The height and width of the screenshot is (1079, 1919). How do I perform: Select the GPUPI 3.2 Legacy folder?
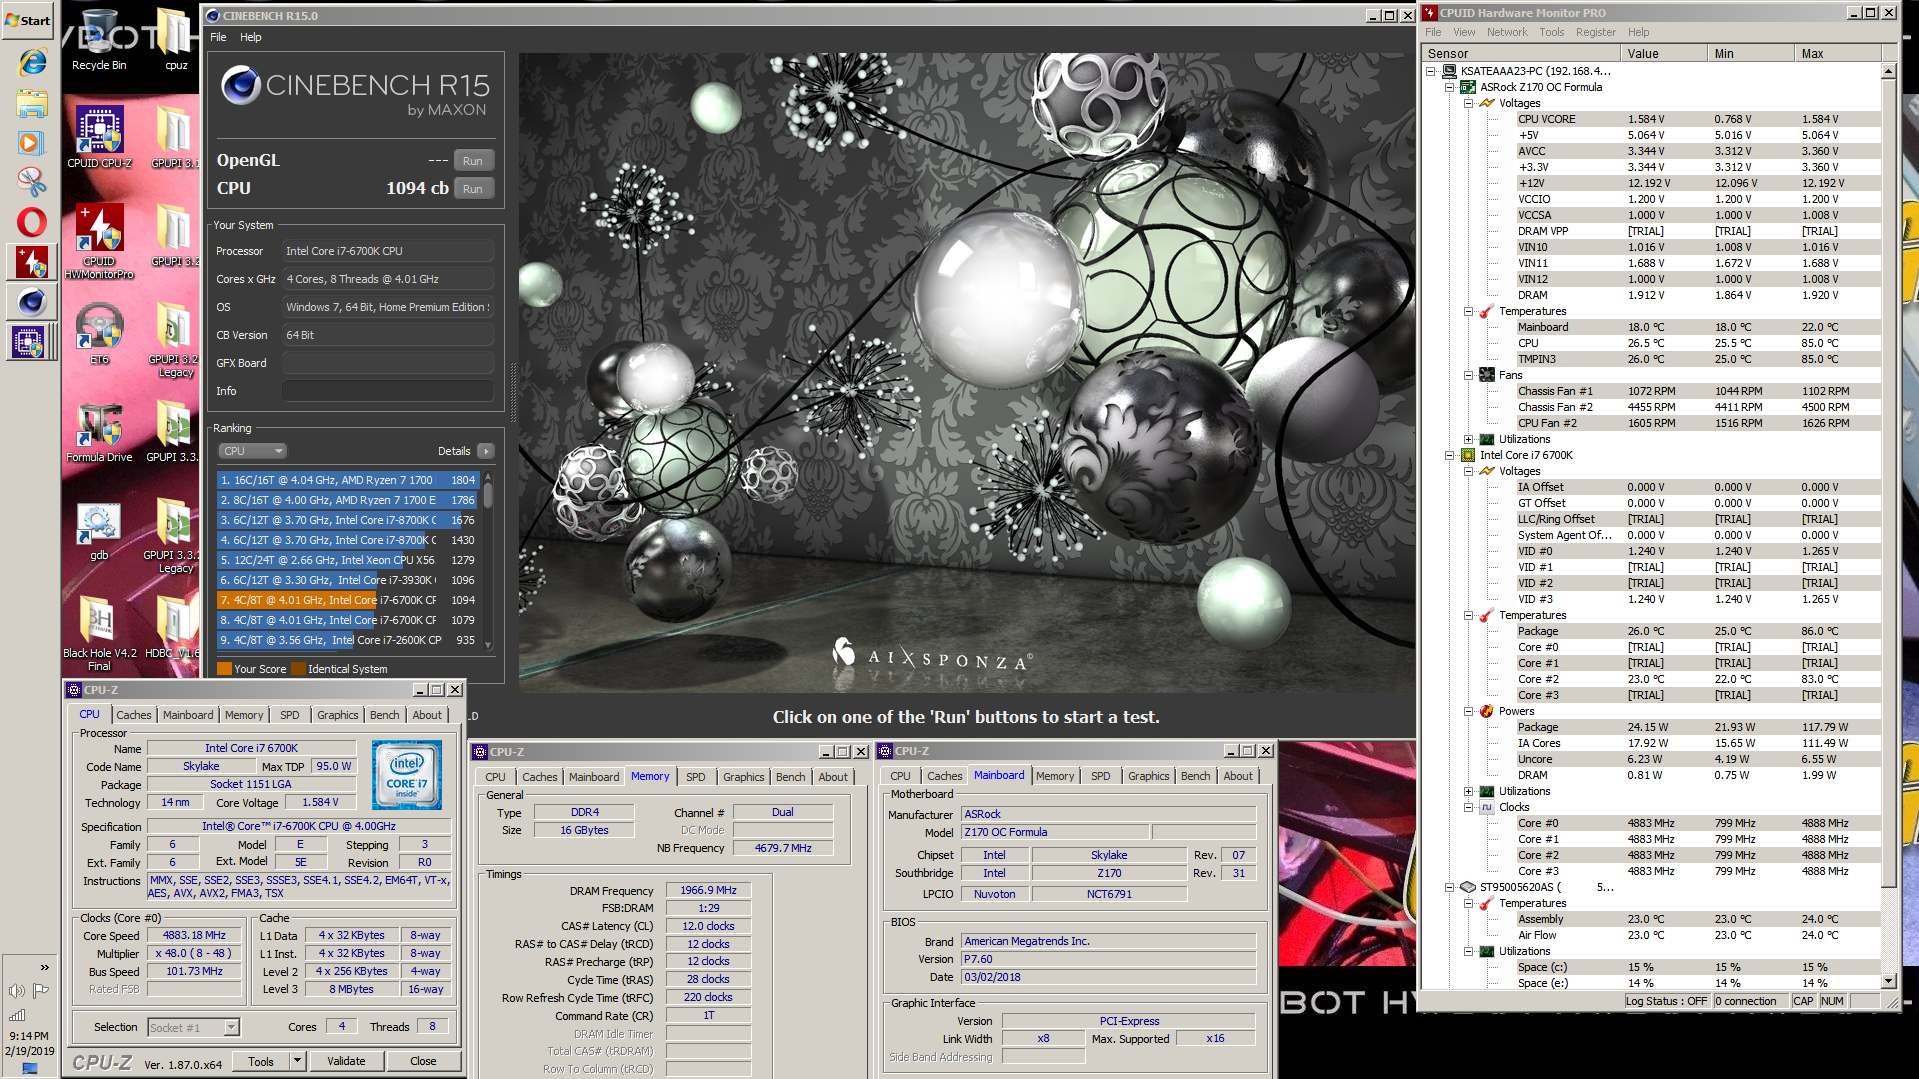(176, 340)
